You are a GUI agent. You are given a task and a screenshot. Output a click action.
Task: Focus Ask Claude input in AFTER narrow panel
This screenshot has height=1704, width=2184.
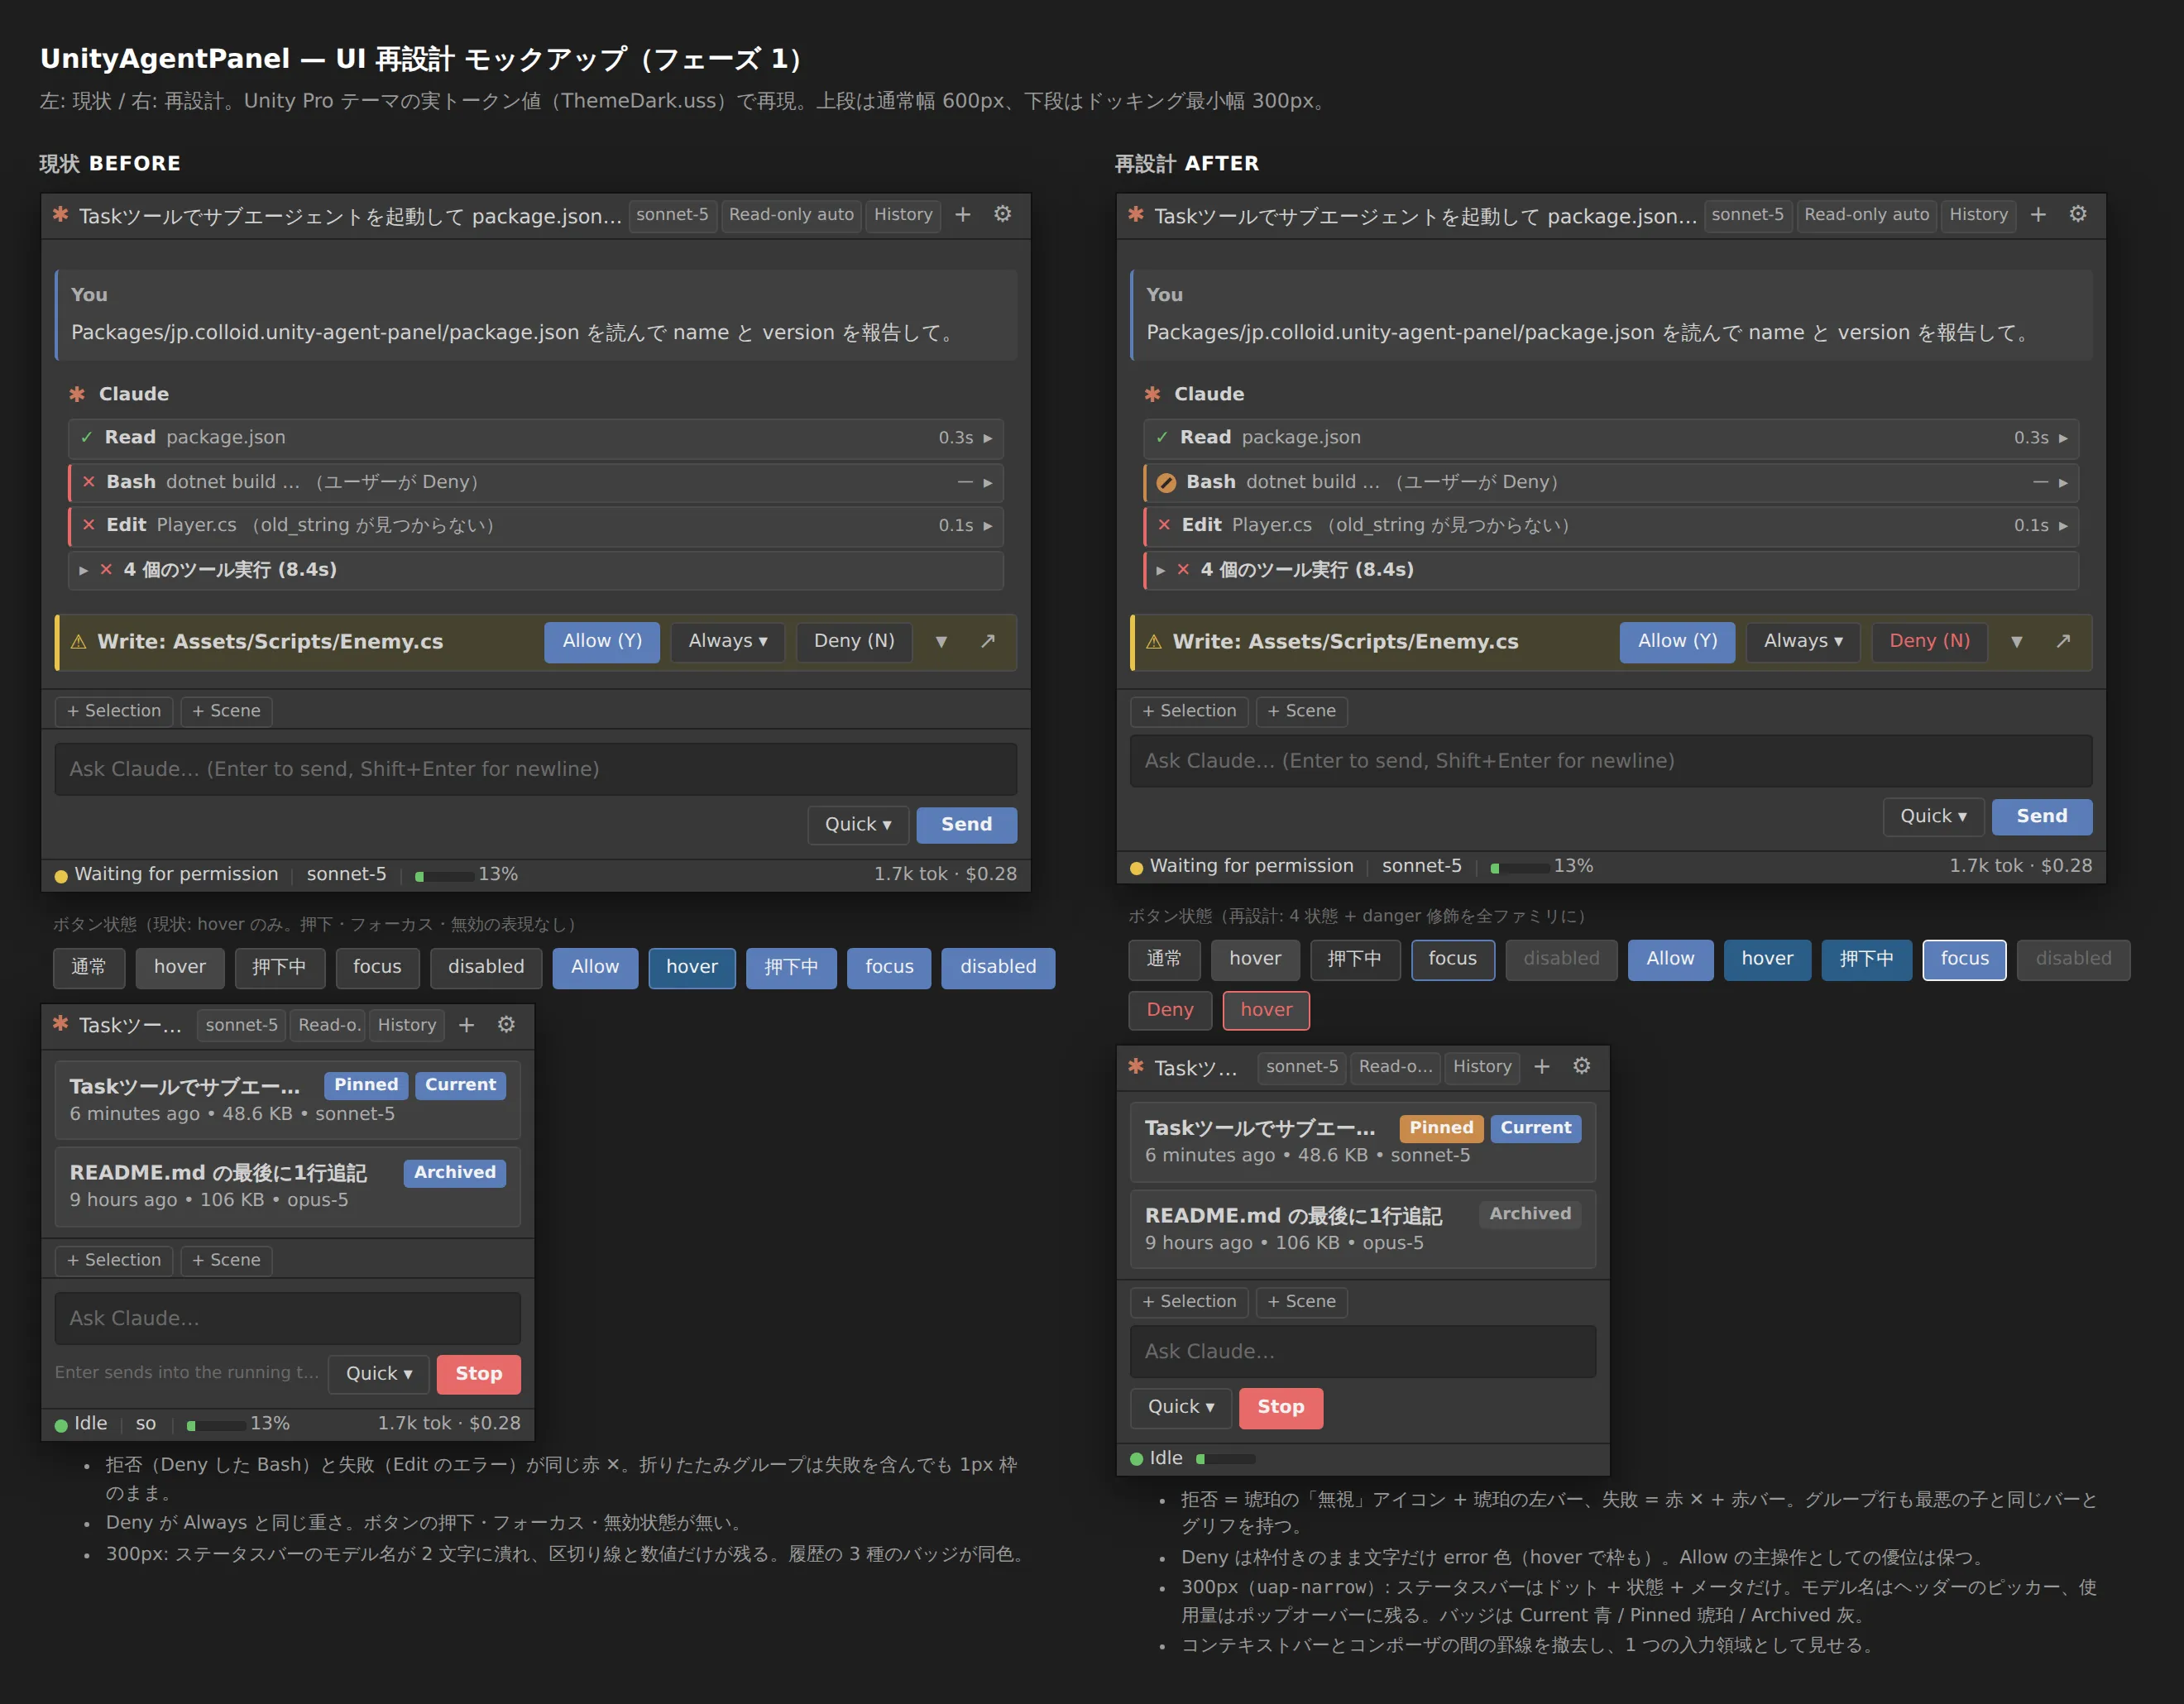pyautogui.click(x=1363, y=1352)
